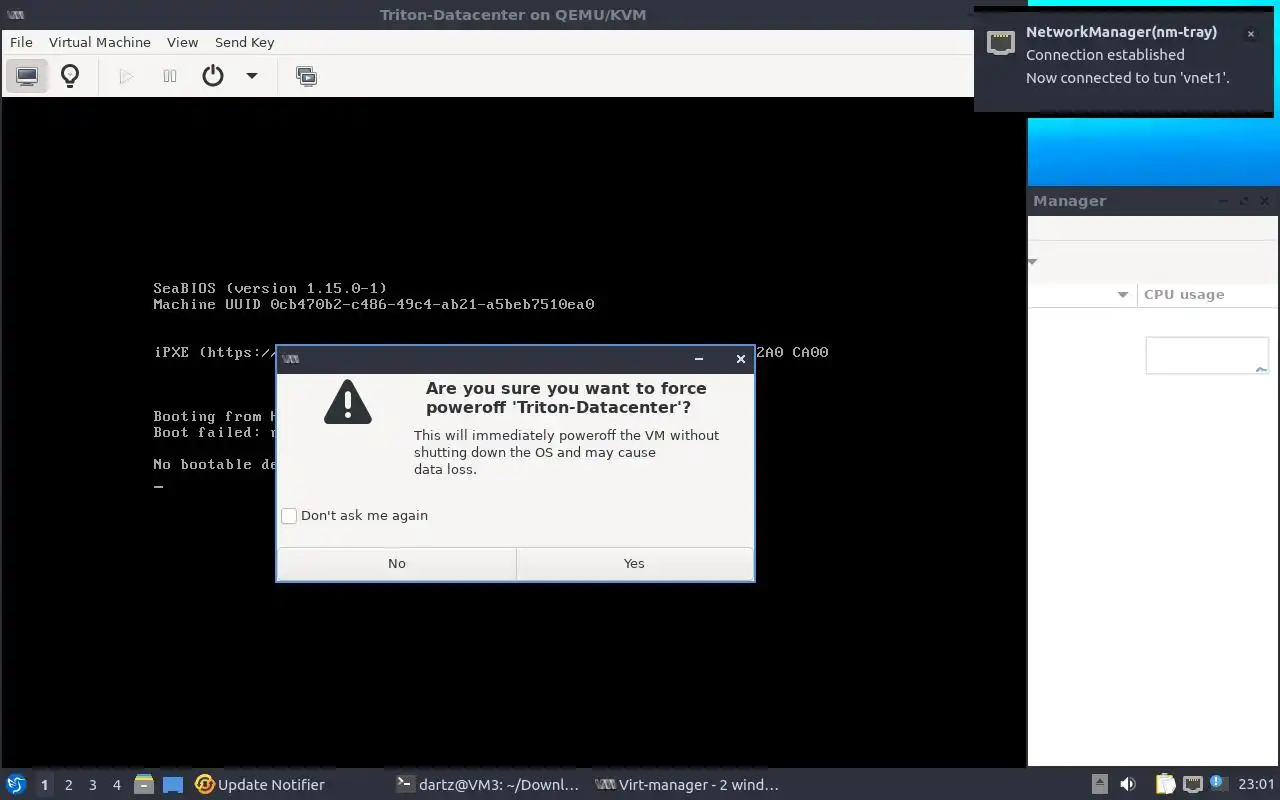Click the Name column sort arrow in Manager

pos(1123,295)
